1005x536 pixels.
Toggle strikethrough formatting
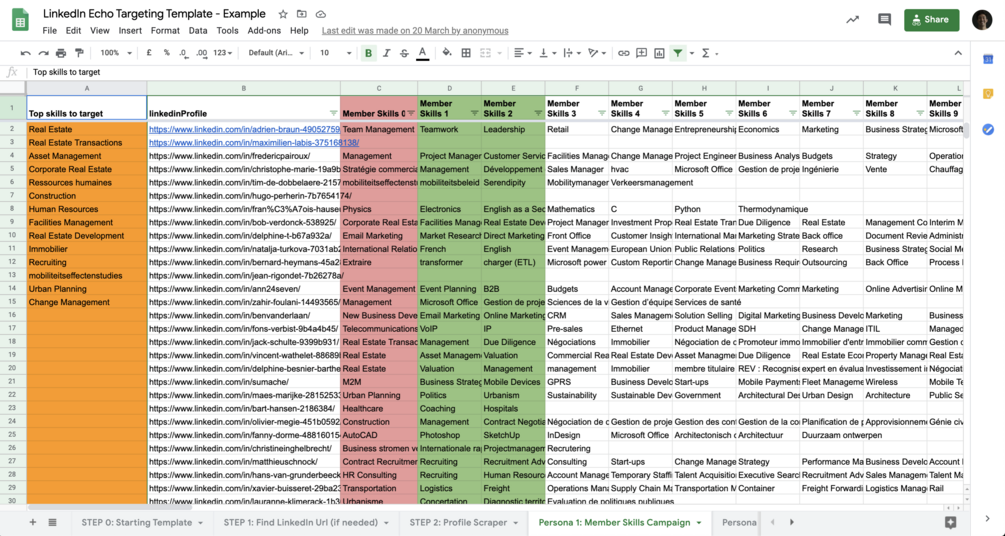tap(404, 53)
